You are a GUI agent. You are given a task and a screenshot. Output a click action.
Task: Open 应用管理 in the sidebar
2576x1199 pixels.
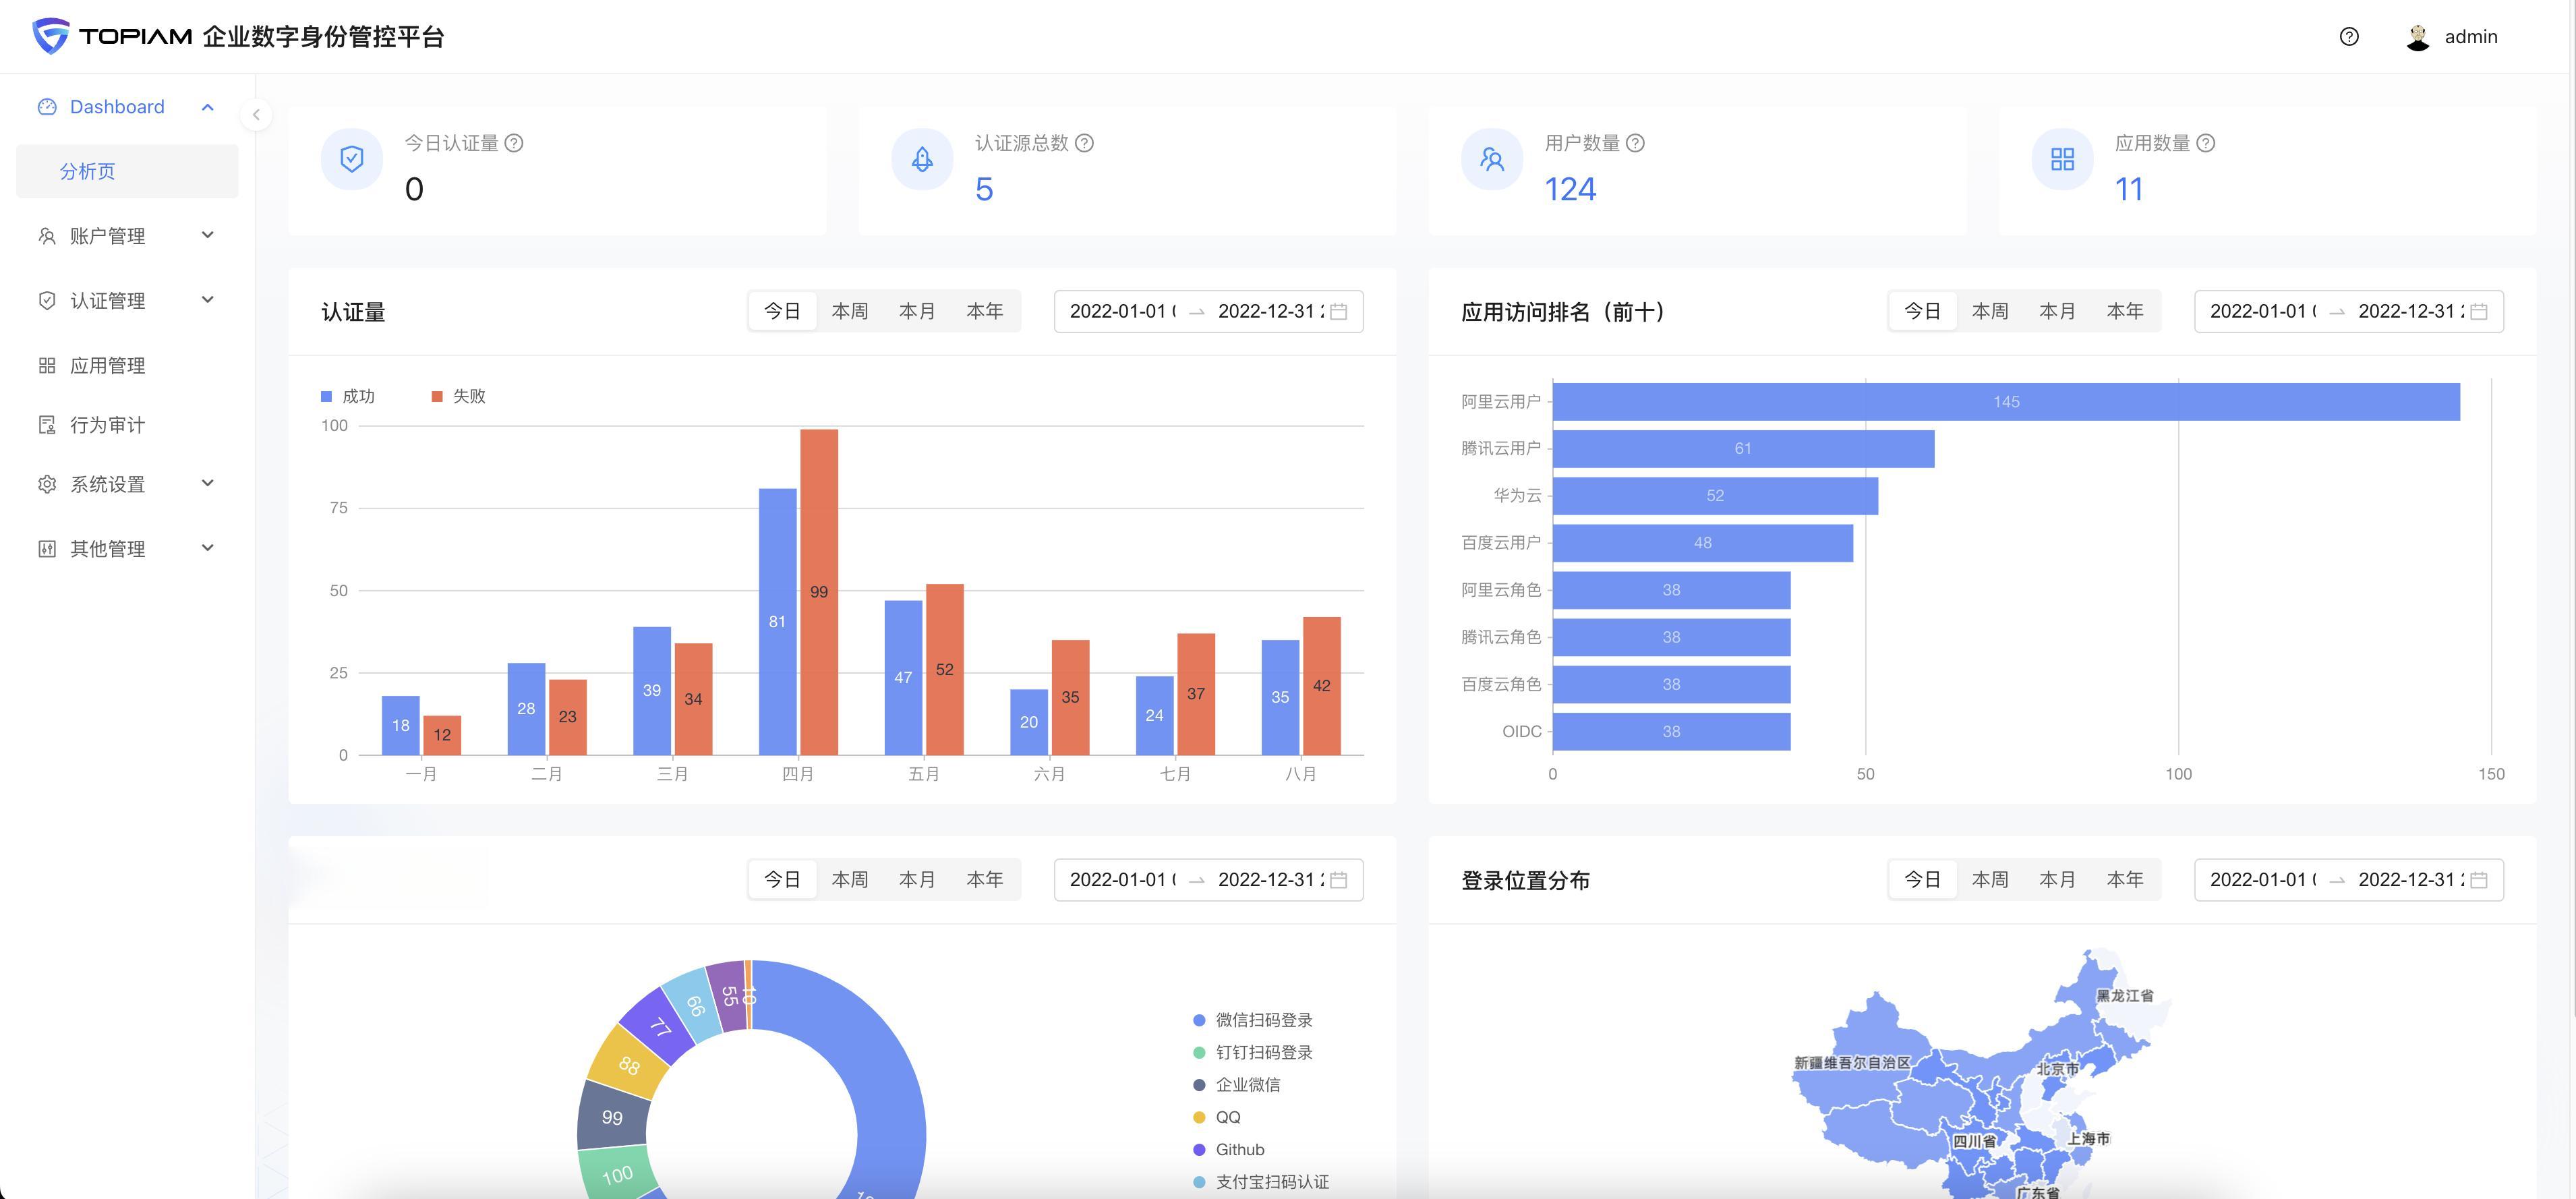point(107,366)
